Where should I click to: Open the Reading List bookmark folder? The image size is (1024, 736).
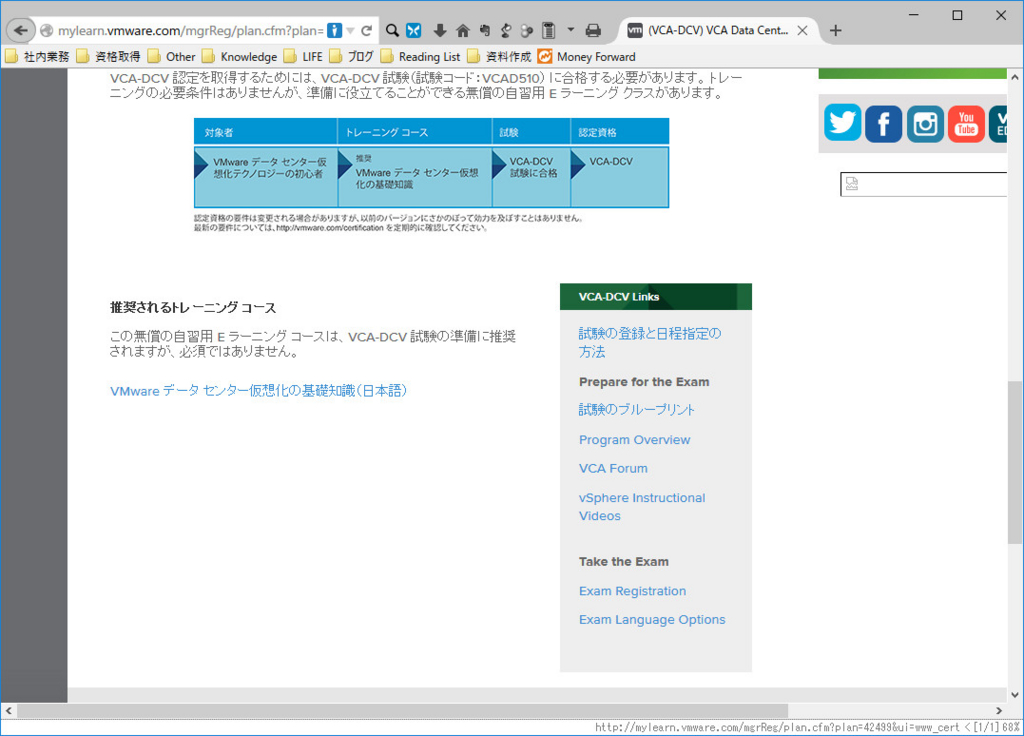(421, 57)
